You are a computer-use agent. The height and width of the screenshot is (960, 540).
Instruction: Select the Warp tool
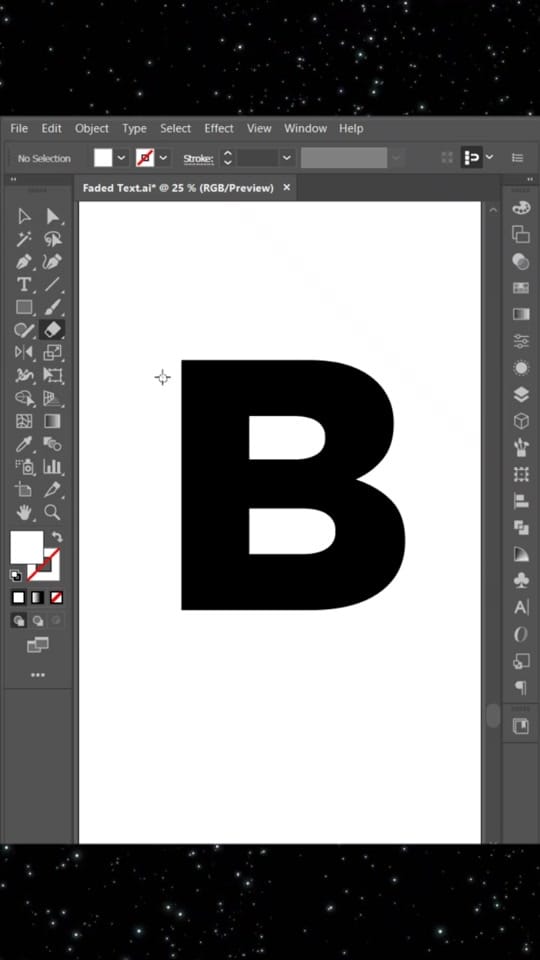24,375
